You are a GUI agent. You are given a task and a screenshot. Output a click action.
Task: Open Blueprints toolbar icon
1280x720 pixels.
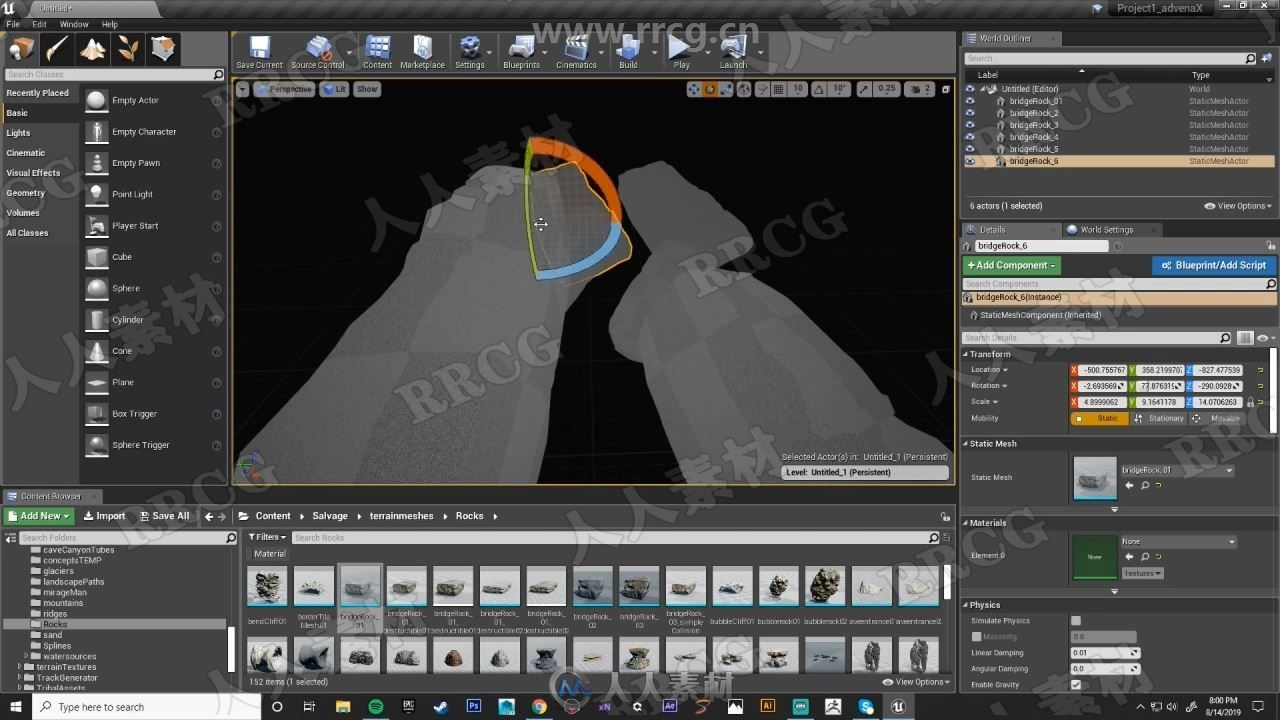[521, 52]
